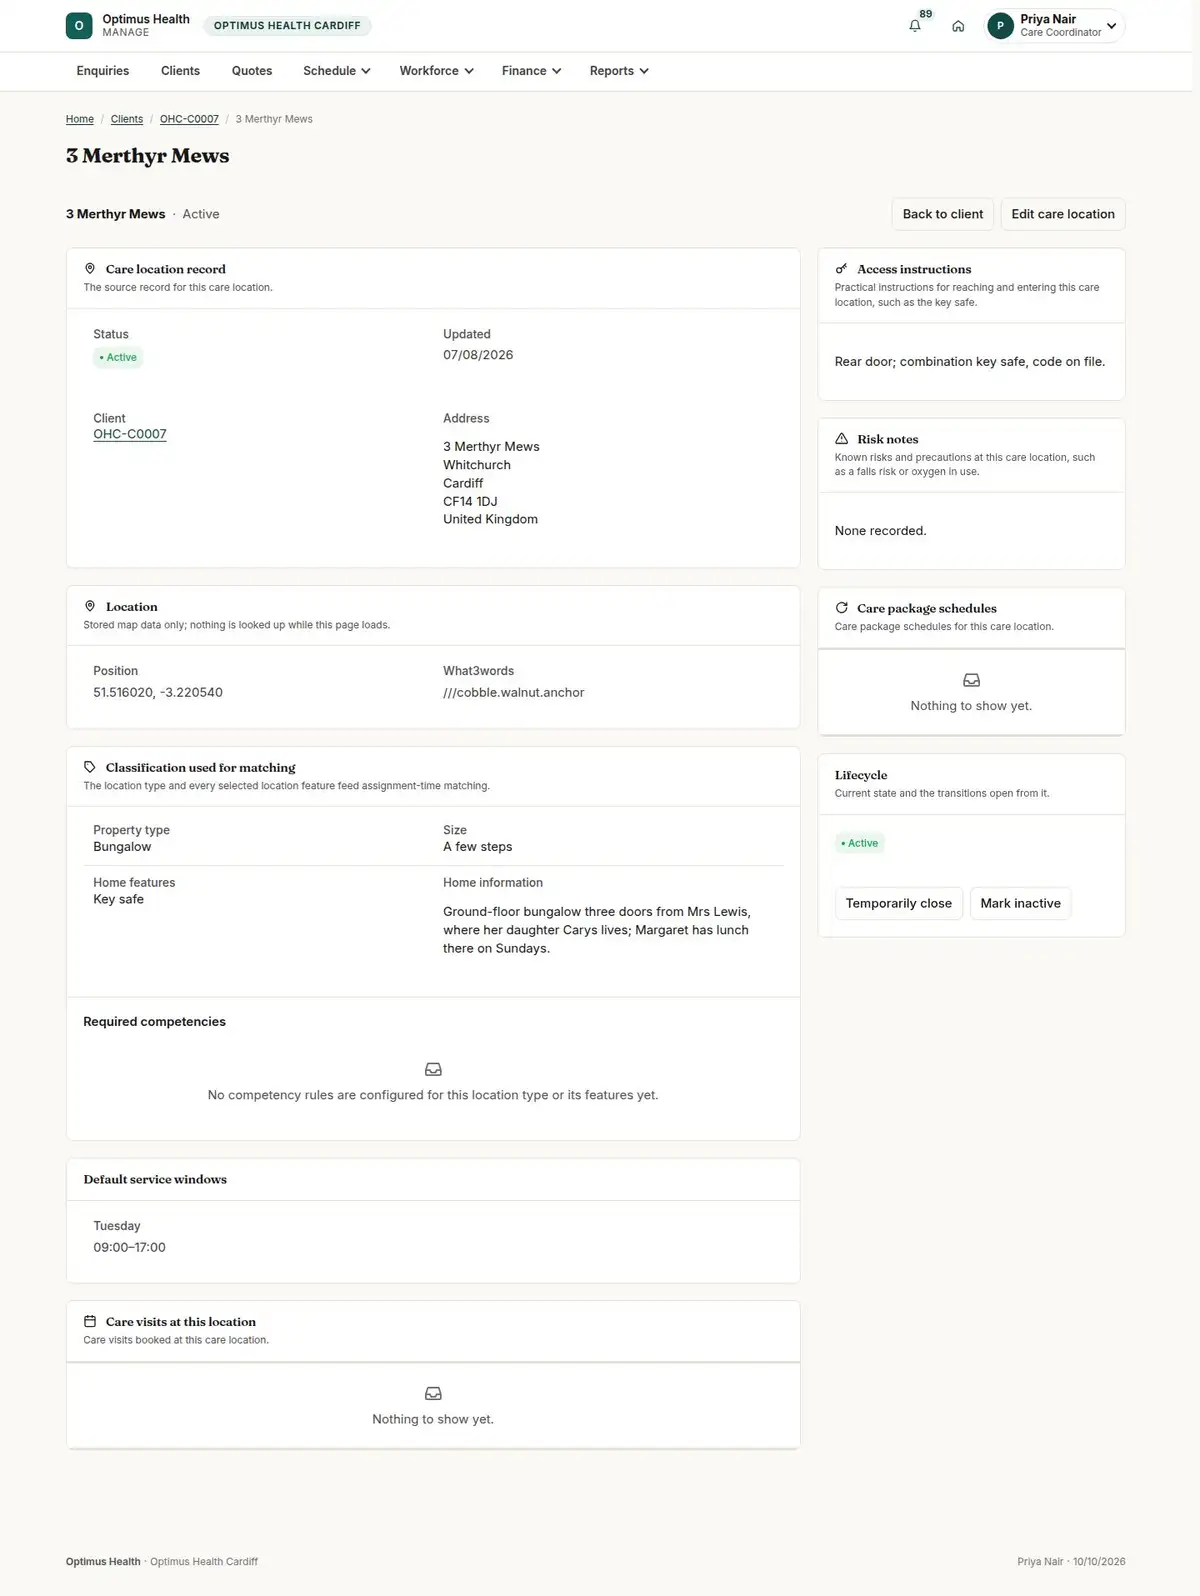This screenshot has width=1200, height=1596.
Task: Click Temporarily close button
Action: (899, 903)
